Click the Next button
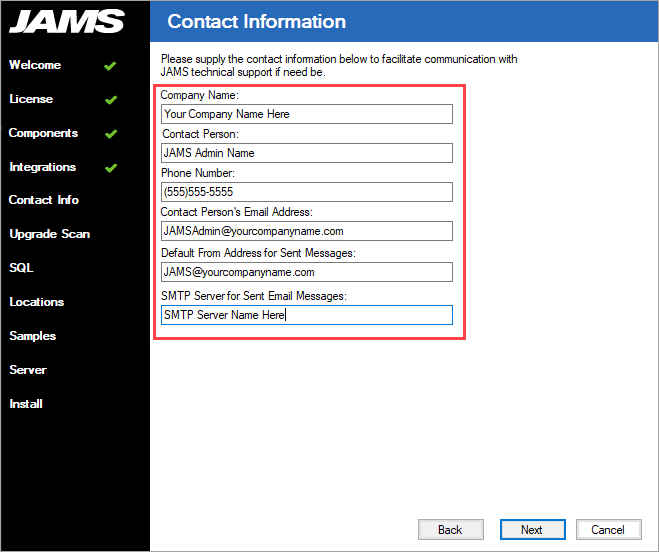This screenshot has height=552, width=659. coord(532,529)
